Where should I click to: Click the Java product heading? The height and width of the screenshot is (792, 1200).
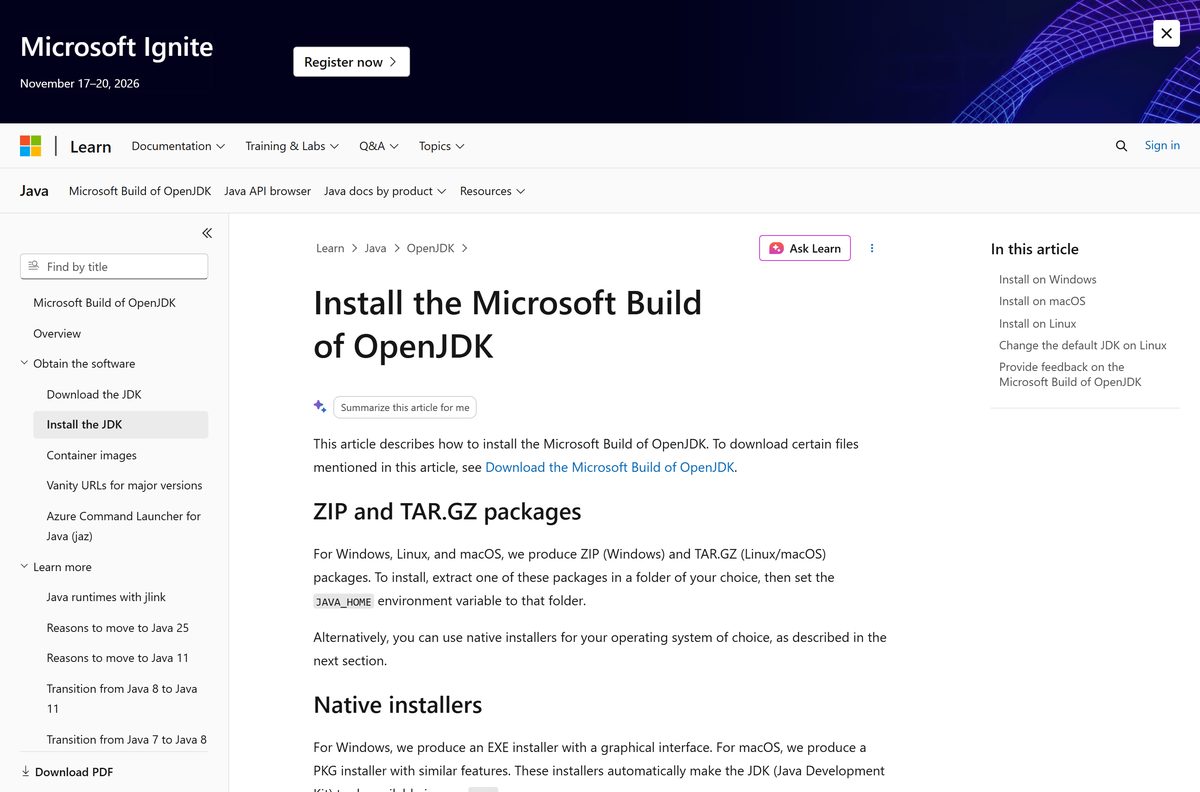(34, 191)
